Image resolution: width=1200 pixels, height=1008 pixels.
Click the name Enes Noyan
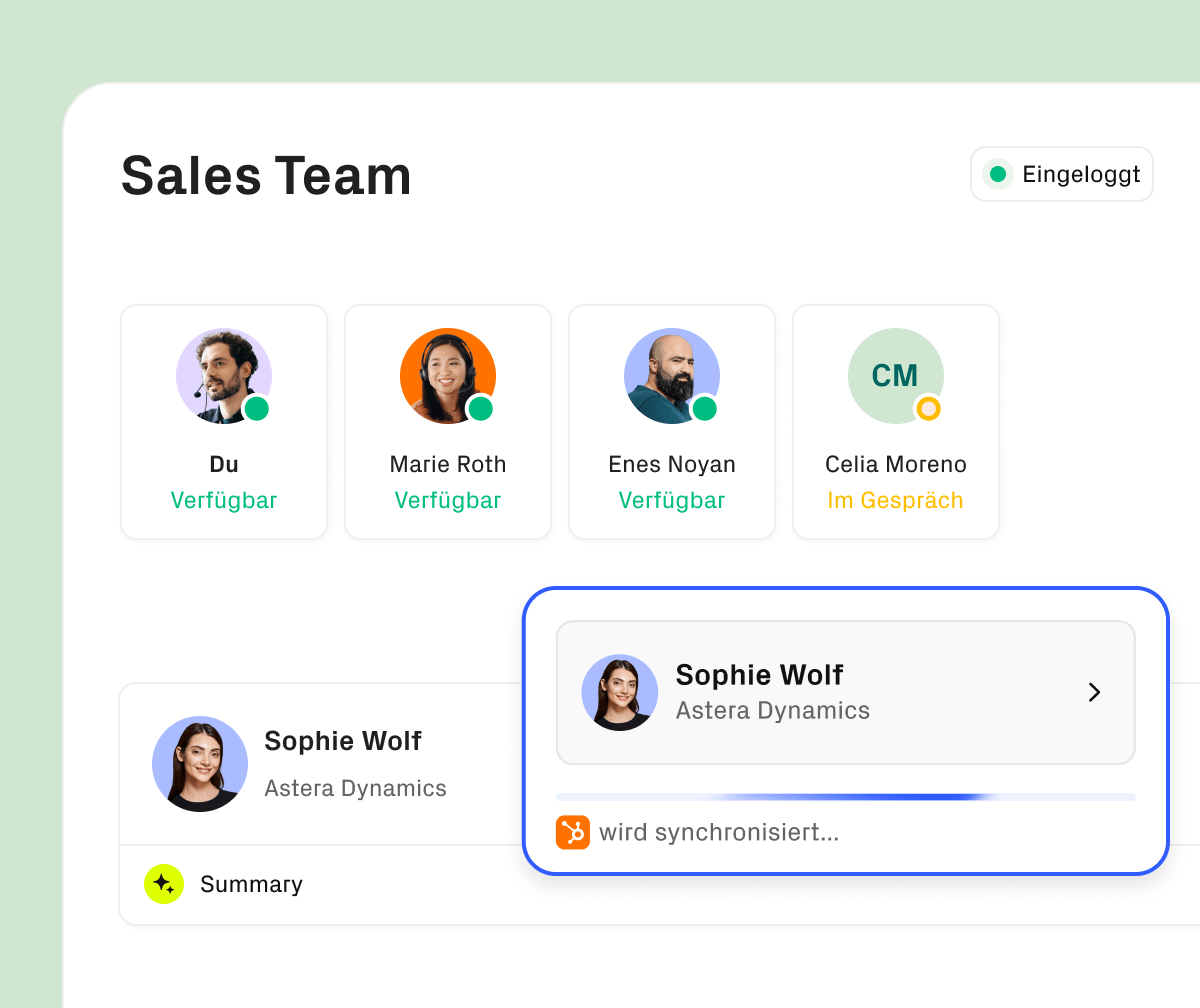(672, 464)
